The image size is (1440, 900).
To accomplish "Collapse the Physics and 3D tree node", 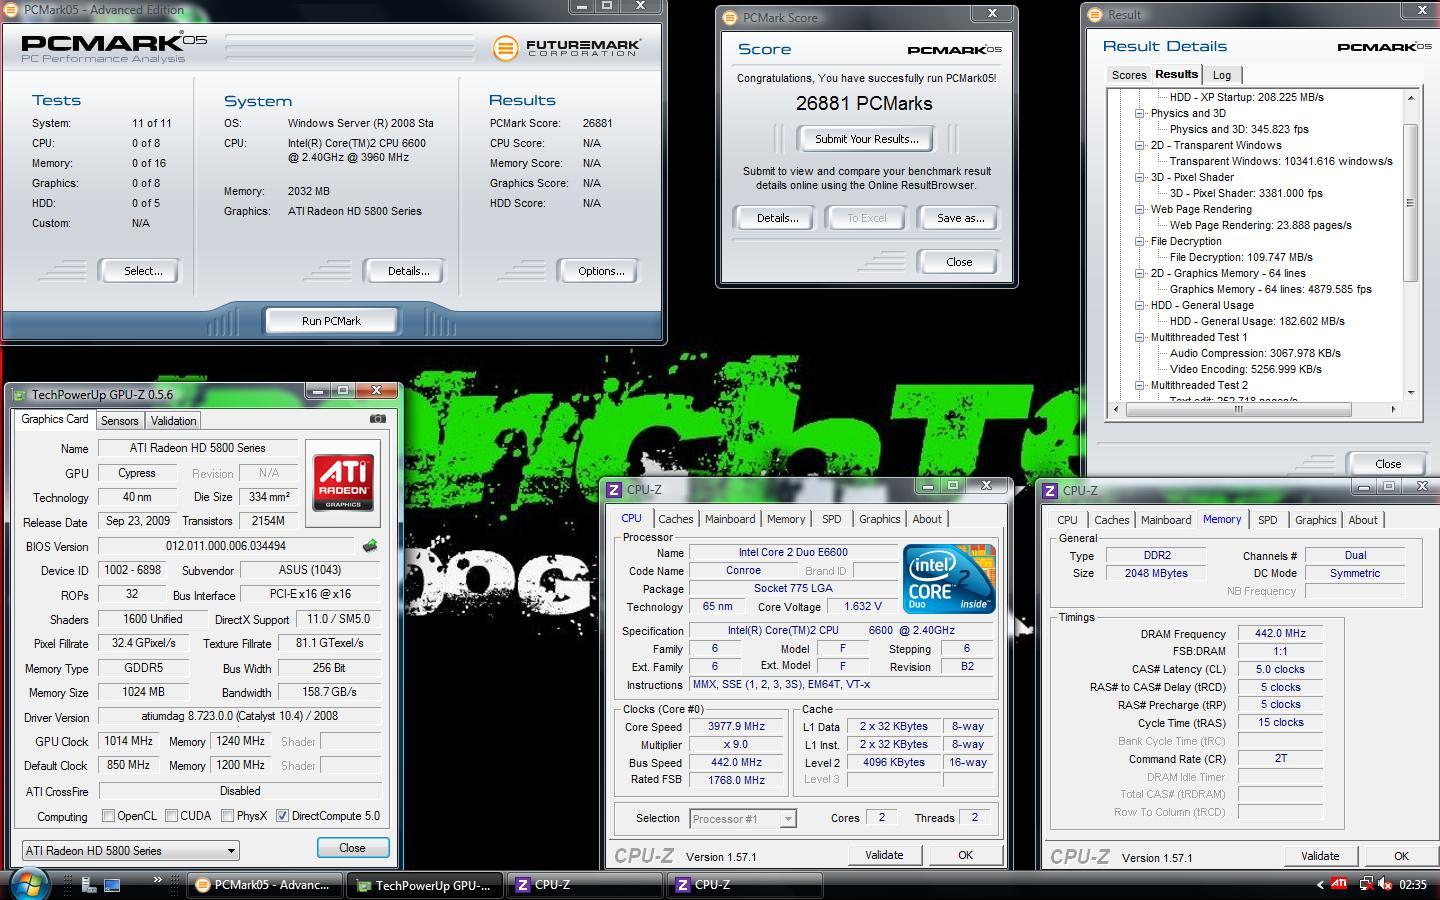I will [x=1139, y=113].
